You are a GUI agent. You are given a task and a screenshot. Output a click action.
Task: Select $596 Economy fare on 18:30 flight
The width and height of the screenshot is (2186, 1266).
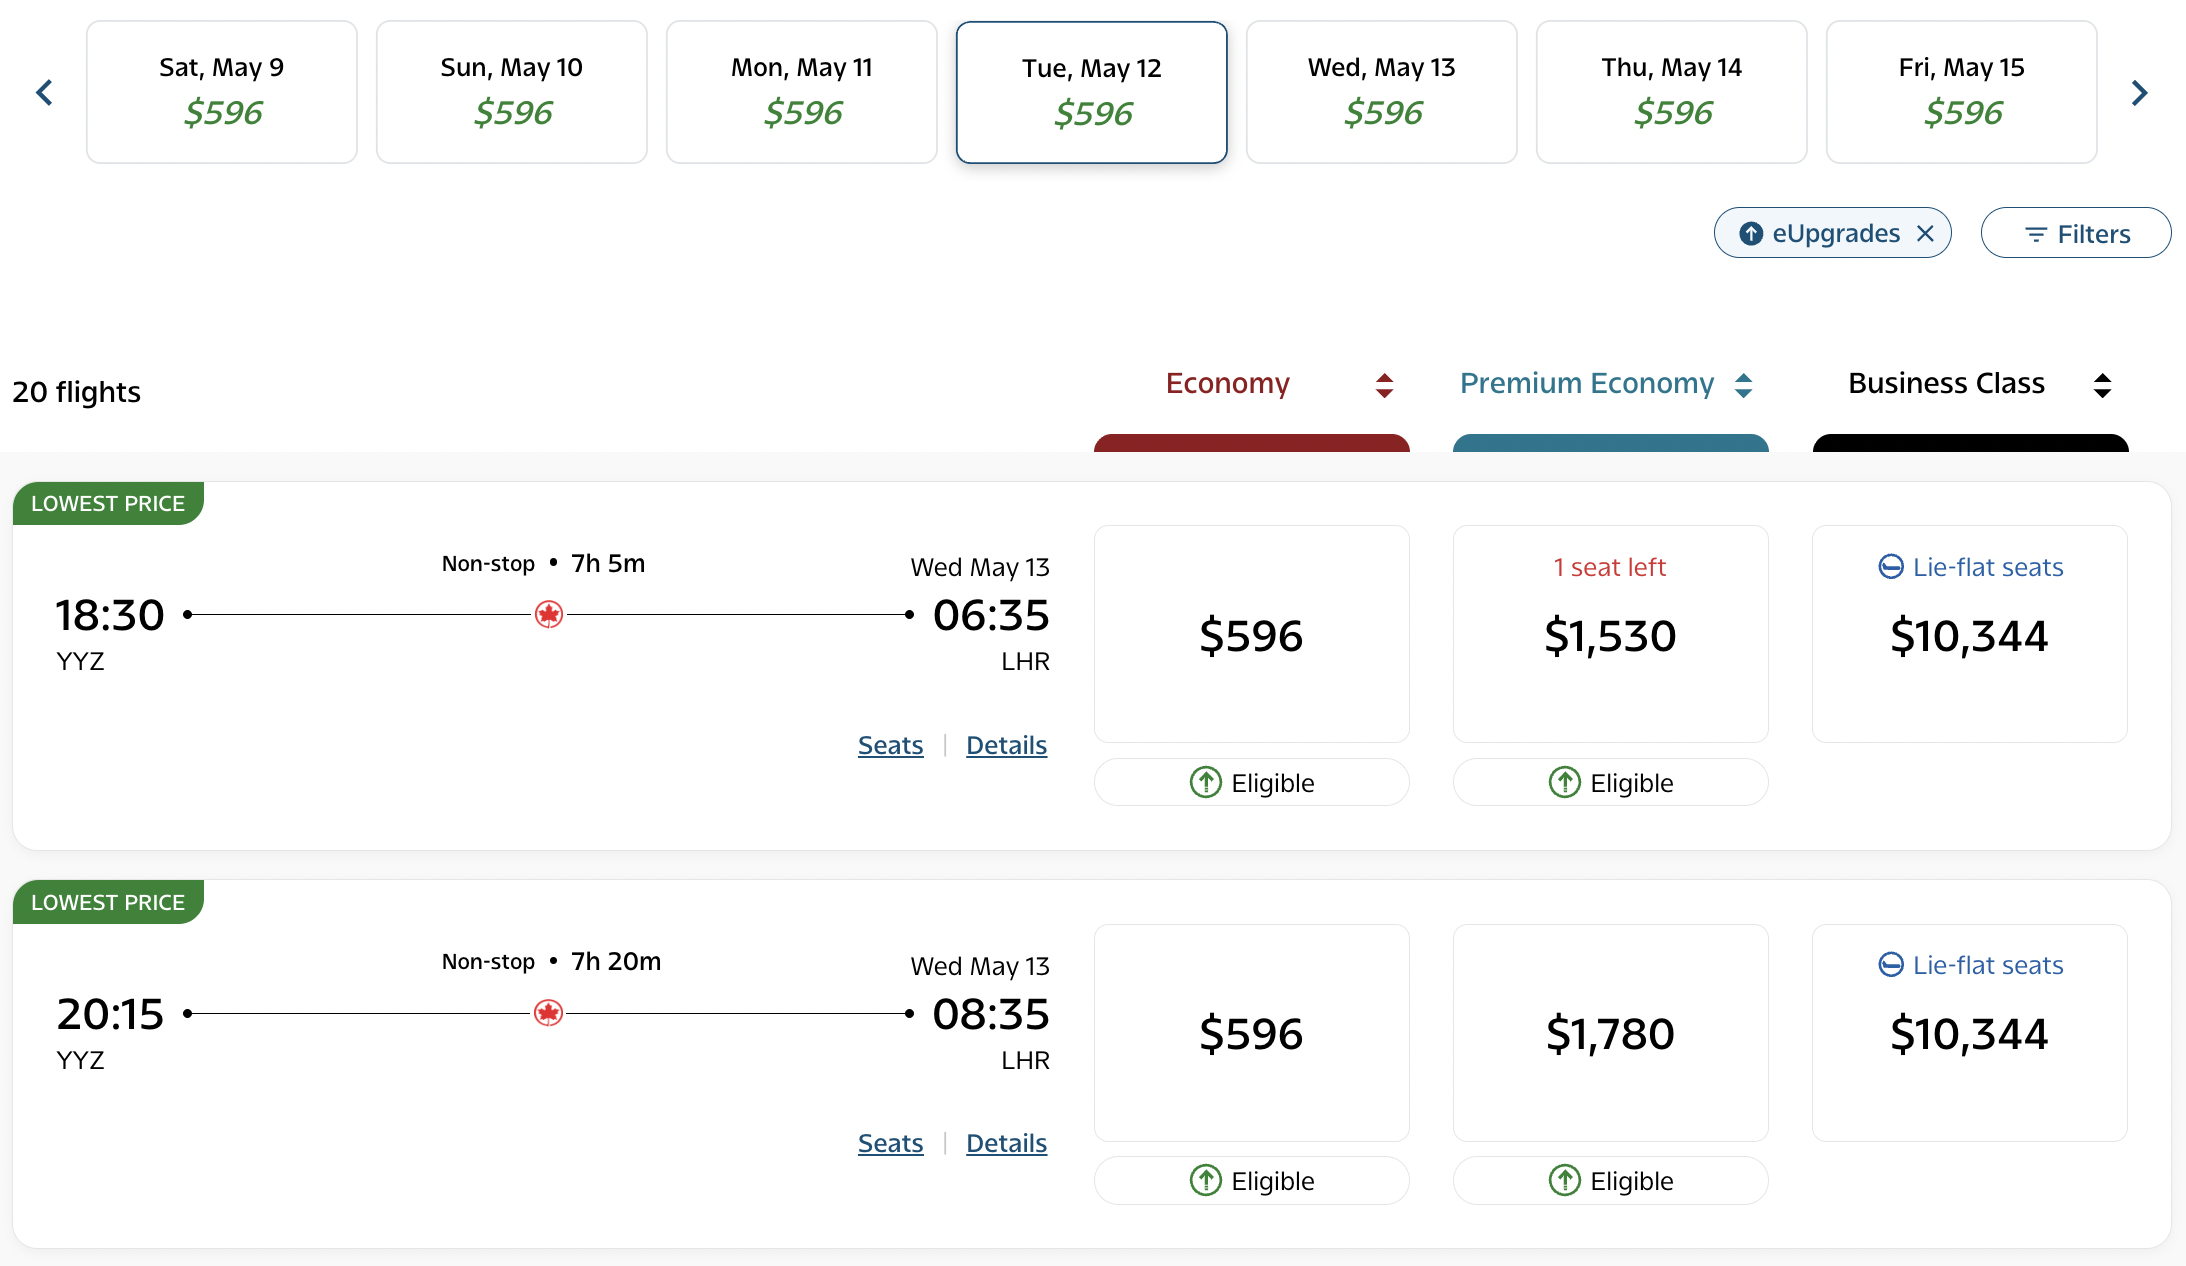pos(1251,634)
